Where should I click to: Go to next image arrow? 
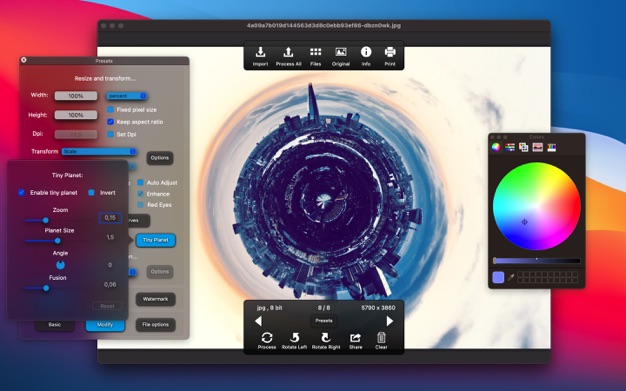pyautogui.click(x=390, y=321)
